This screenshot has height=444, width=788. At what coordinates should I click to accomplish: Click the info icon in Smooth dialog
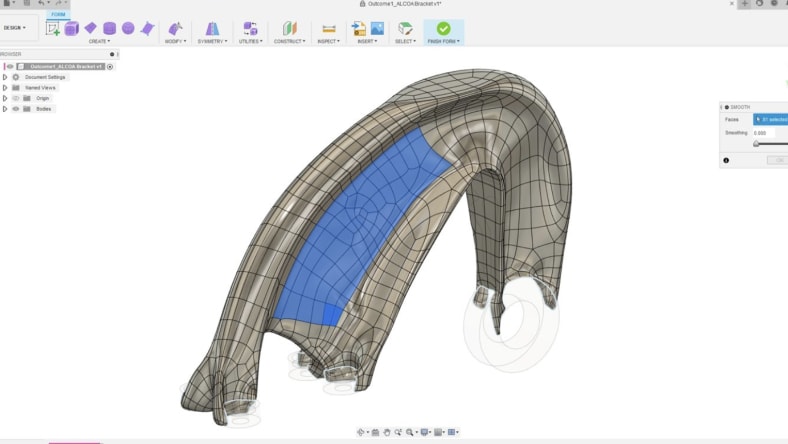[x=726, y=160]
